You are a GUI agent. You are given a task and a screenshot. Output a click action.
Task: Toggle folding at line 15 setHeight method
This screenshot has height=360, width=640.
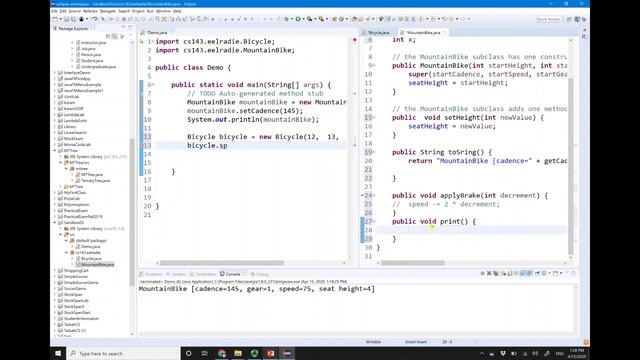click(374, 118)
